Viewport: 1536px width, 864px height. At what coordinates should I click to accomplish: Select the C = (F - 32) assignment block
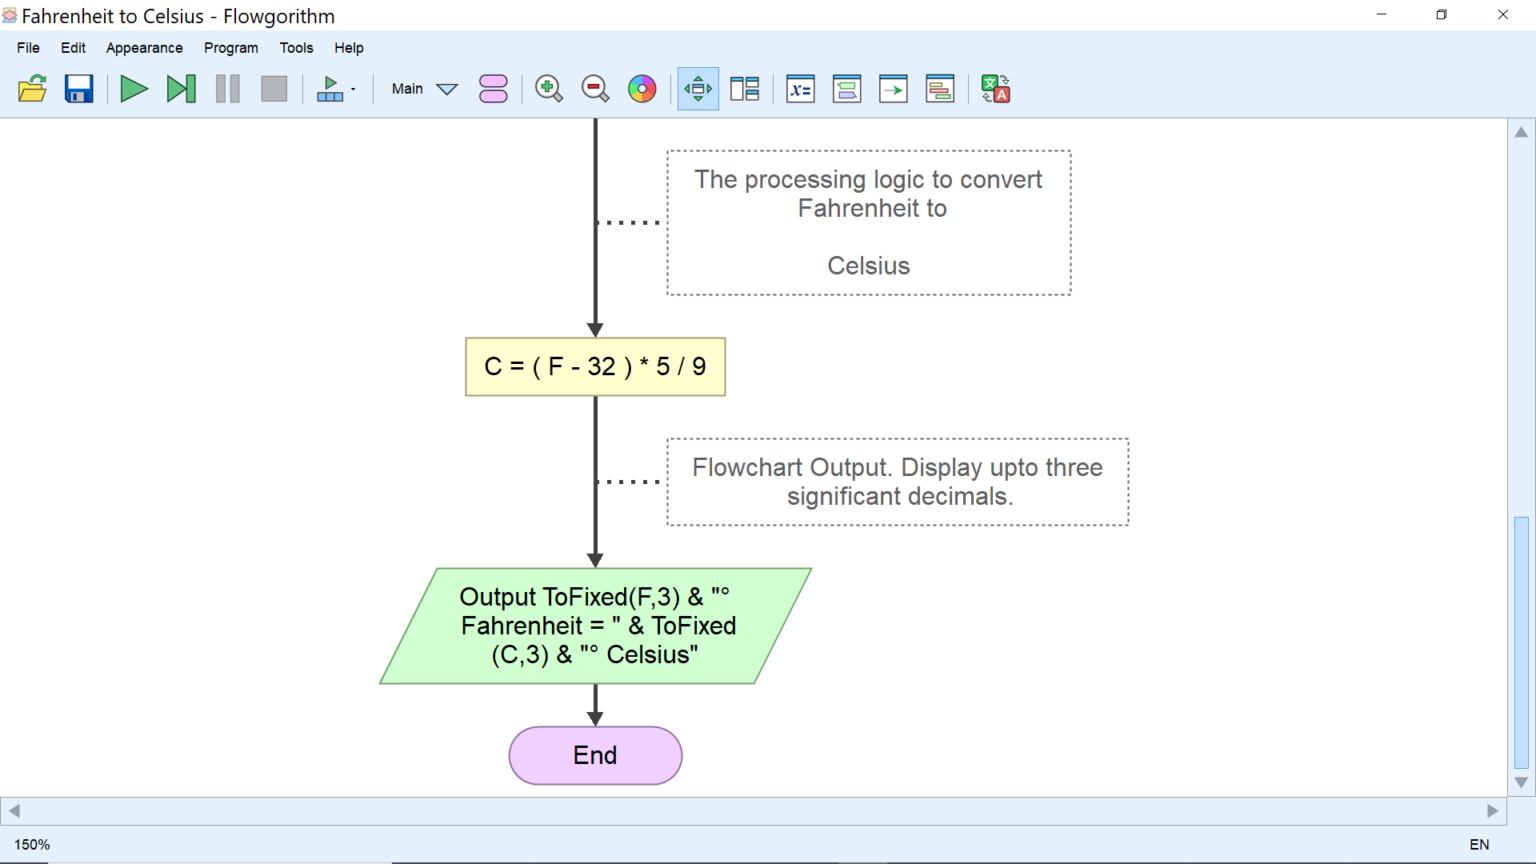595,367
